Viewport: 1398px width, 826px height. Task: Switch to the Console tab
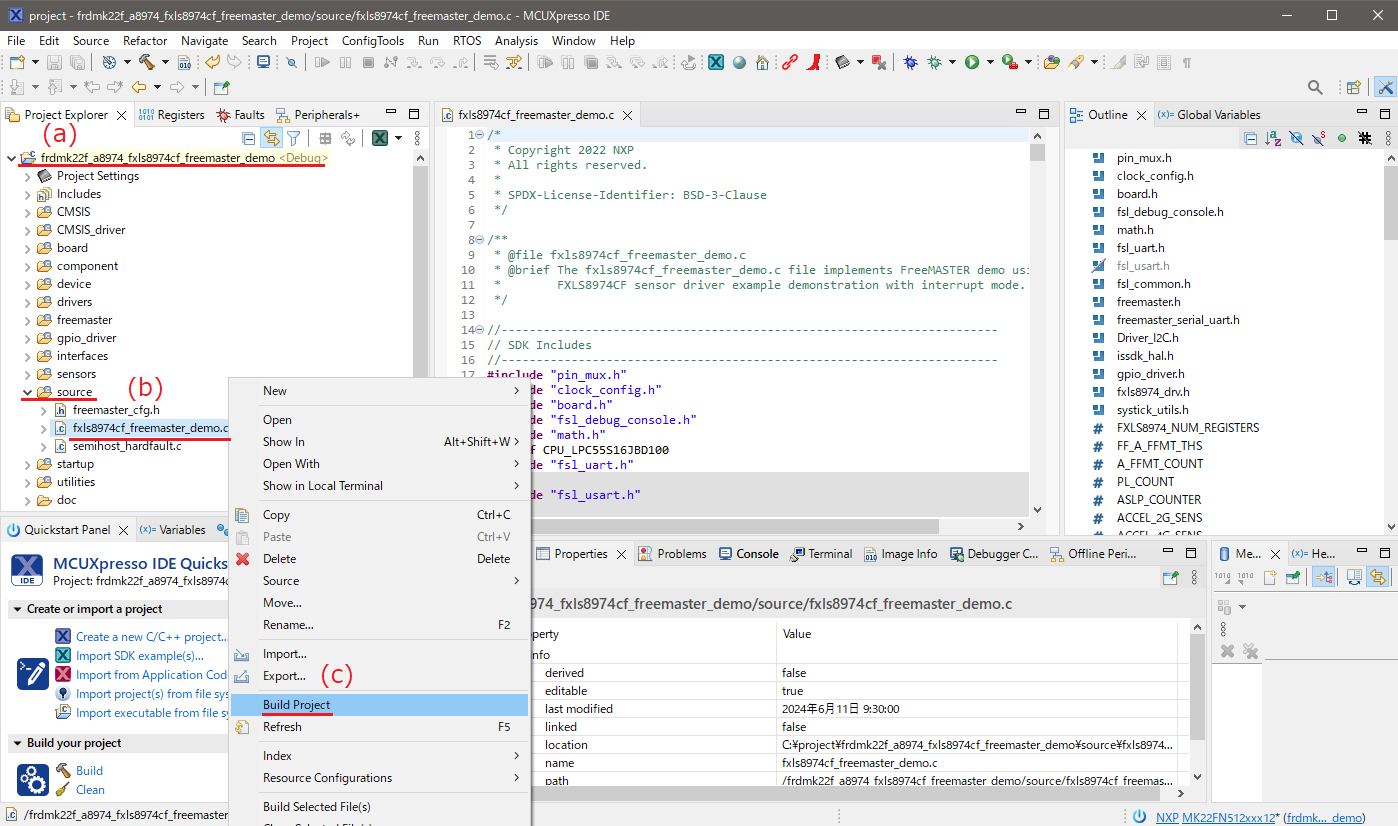(x=756, y=554)
